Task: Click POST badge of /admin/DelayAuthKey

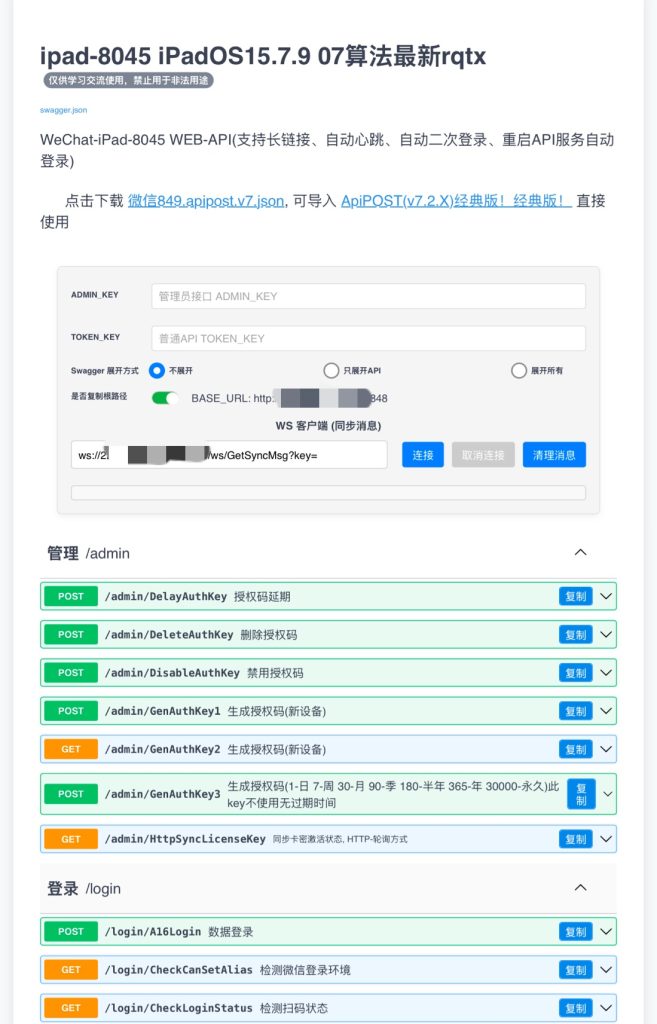Action: coord(71,596)
